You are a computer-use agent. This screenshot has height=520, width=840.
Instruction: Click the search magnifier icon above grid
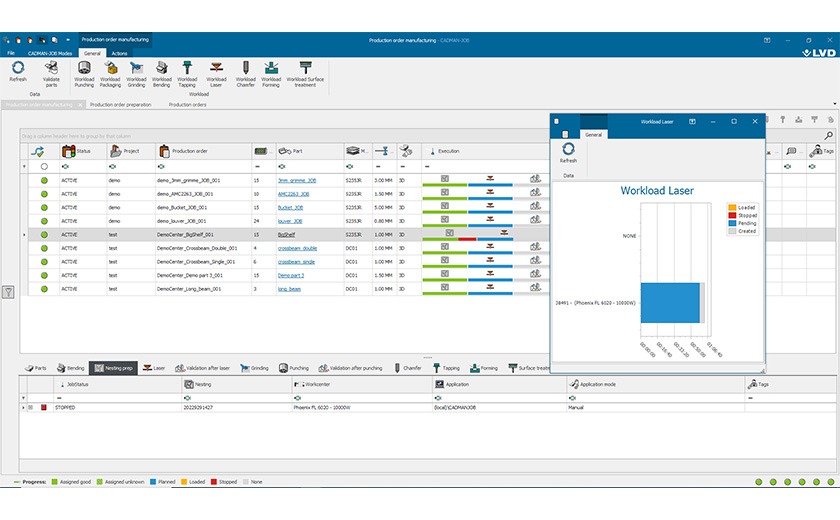point(828,135)
